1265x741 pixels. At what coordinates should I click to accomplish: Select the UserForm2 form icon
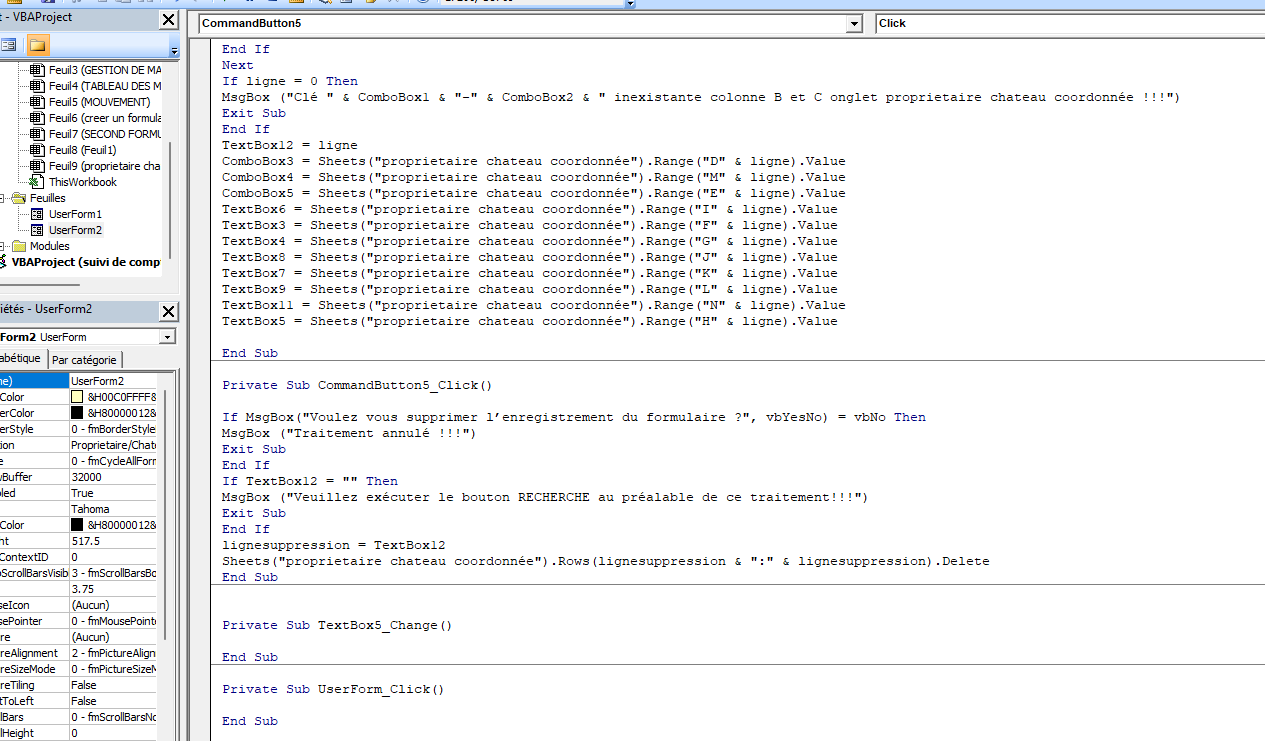[x=37, y=230]
